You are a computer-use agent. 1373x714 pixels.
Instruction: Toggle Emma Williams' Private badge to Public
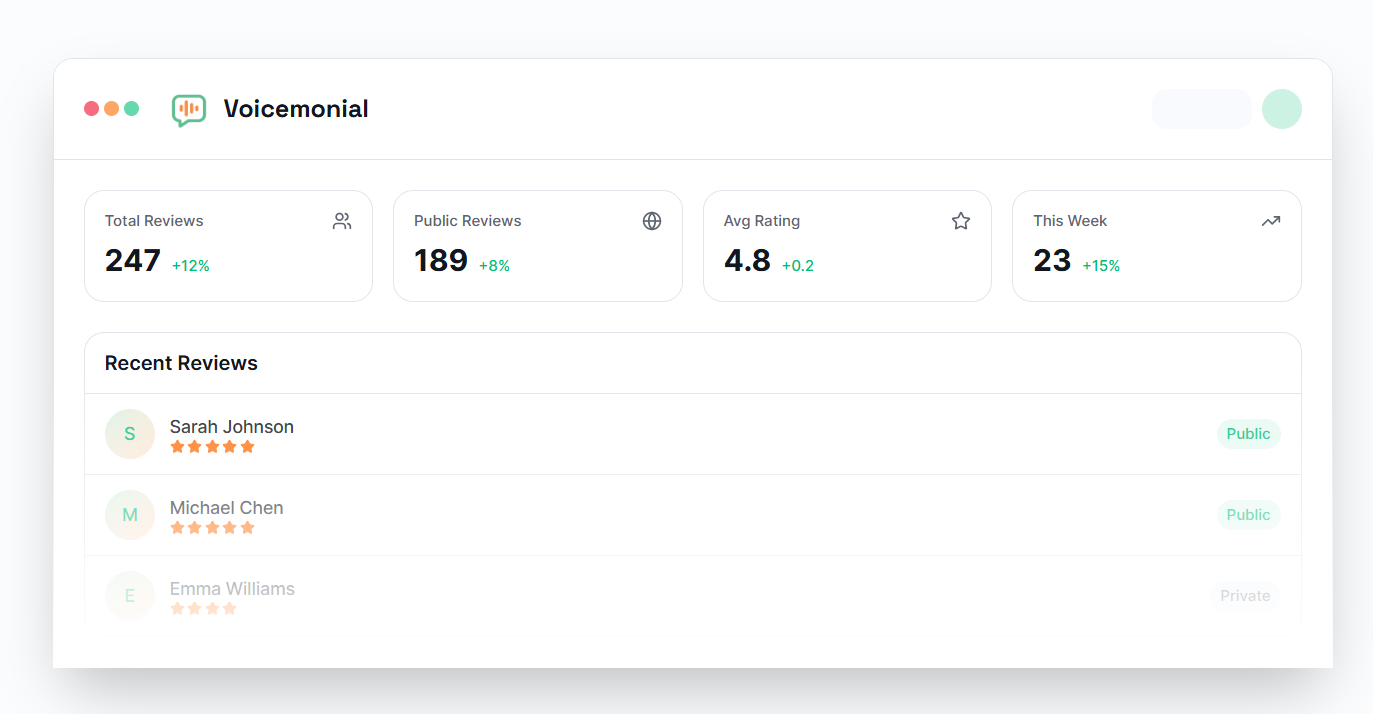pyautogui.click(x=1245, y=595)
